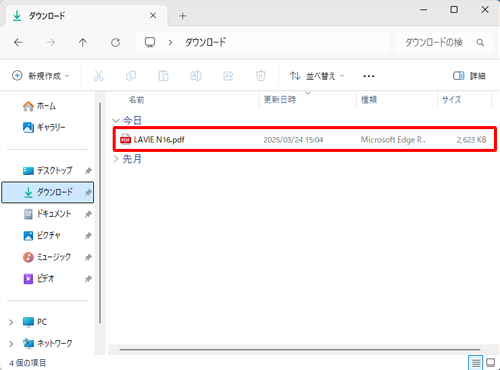The image size is (500, 370).
Task: Click the navigation pane vertical scrollbar
Action: pyautogui.click(x=100, y=213)
